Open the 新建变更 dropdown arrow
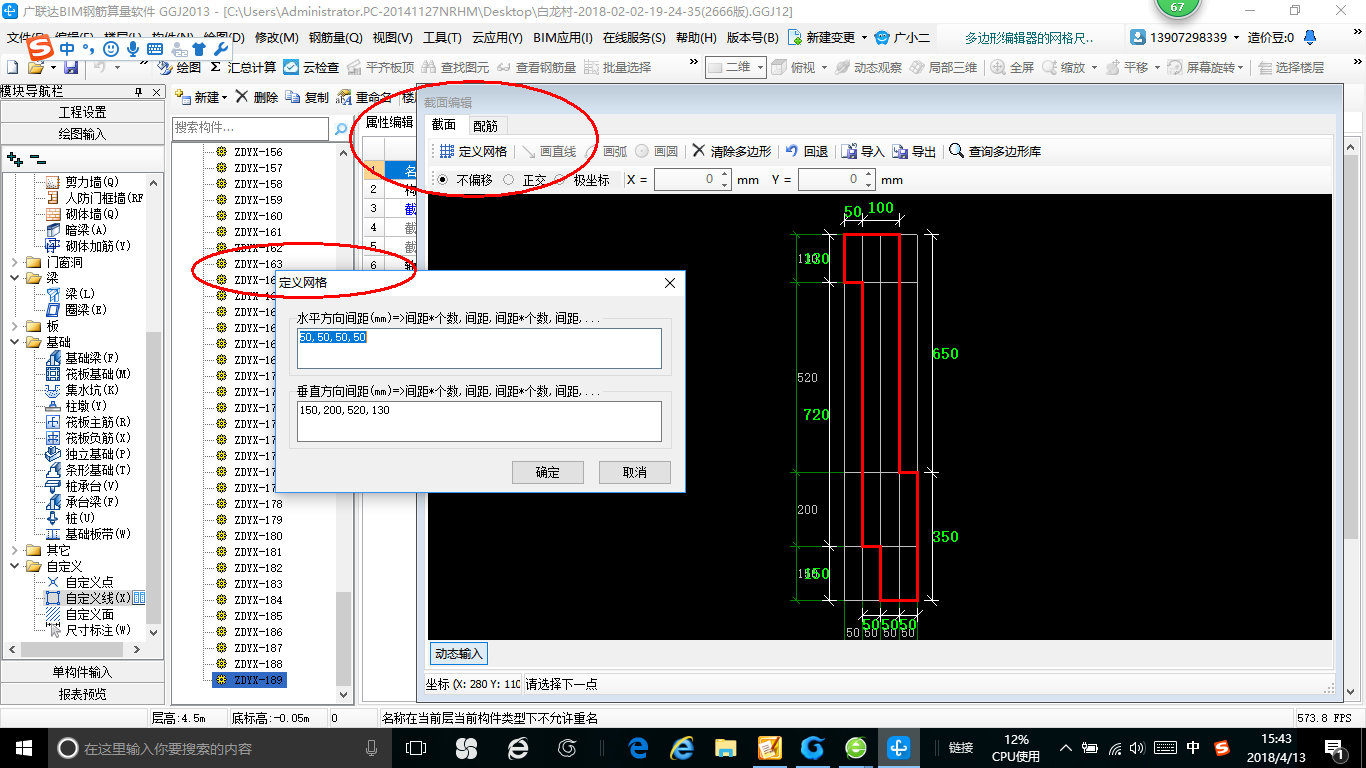1366x768 pixels. pyautogui.click(x=862, y=38)
